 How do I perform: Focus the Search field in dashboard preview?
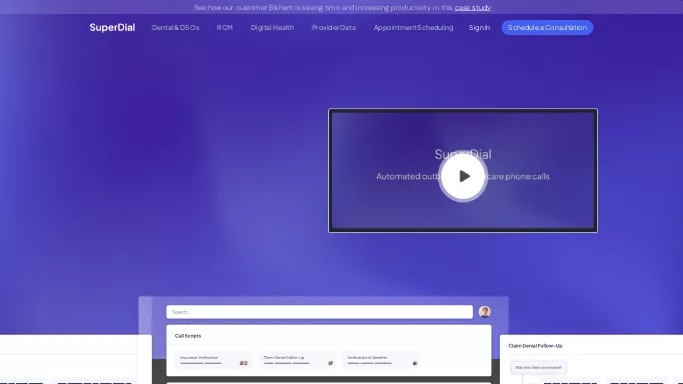[319, 312]
